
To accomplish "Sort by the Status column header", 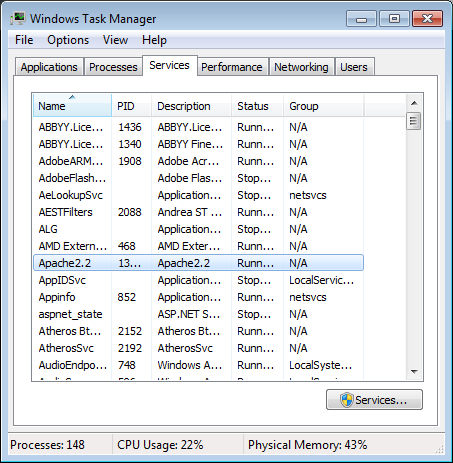I will tap(257, 106).
